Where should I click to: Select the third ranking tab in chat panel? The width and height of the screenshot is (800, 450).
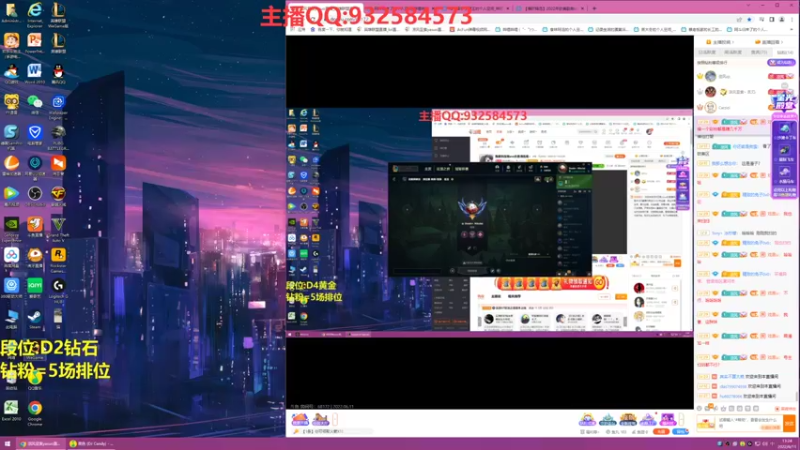pyautogui.click(x=759, y=52)
